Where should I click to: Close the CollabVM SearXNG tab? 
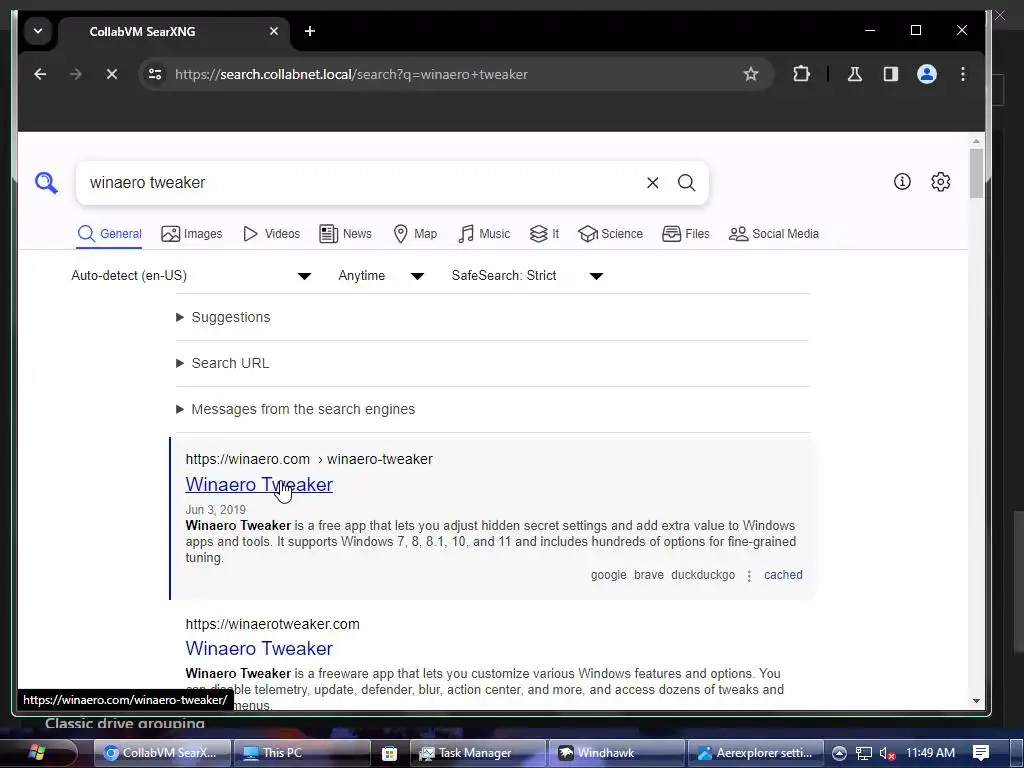pyautogui.click(x=274, y=31)
